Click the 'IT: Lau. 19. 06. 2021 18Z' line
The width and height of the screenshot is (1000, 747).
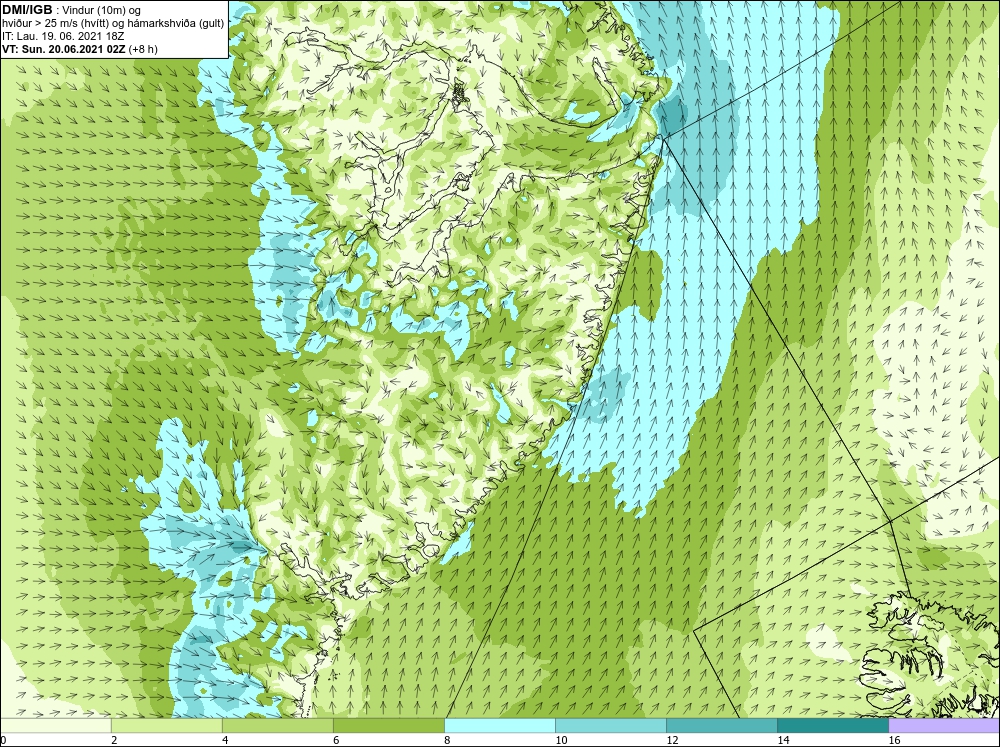63,36
